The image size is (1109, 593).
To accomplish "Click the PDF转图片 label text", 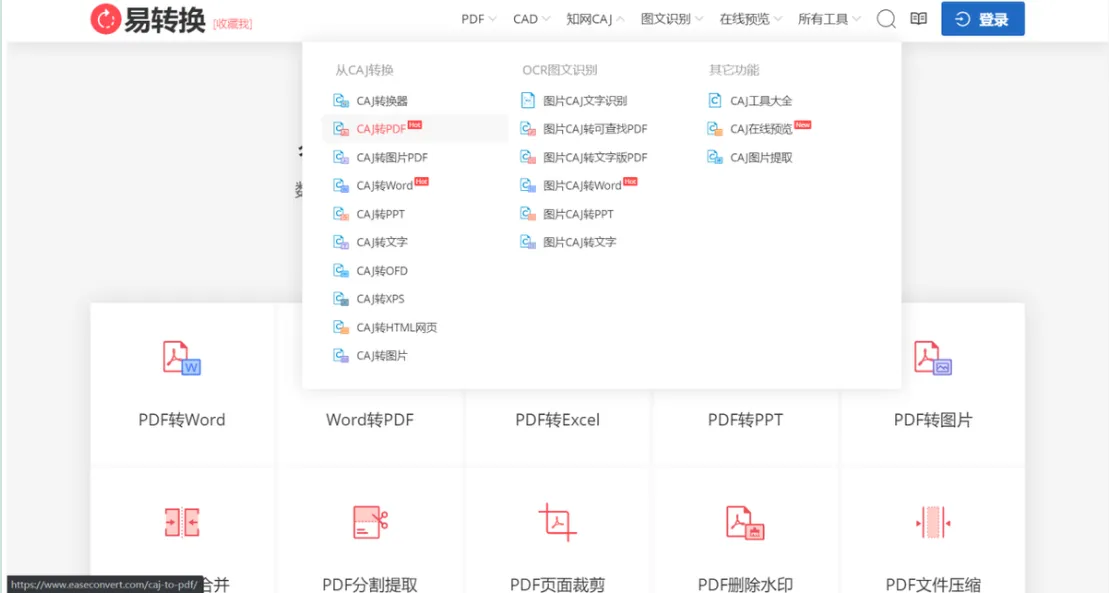I will (933, 420).
